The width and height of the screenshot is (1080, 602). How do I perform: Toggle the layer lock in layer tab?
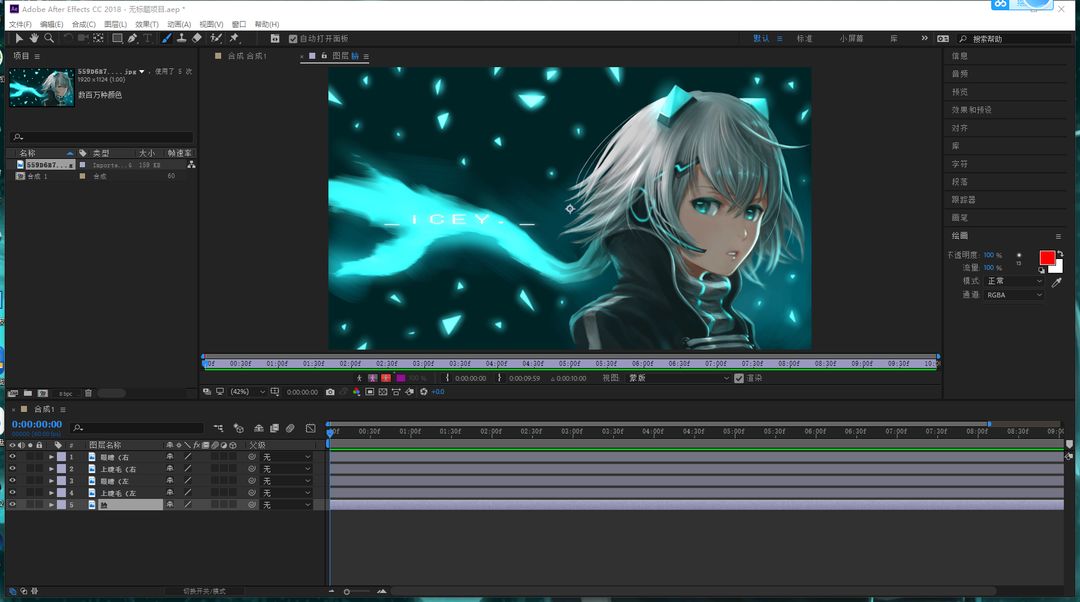click(x=324, y=56)
